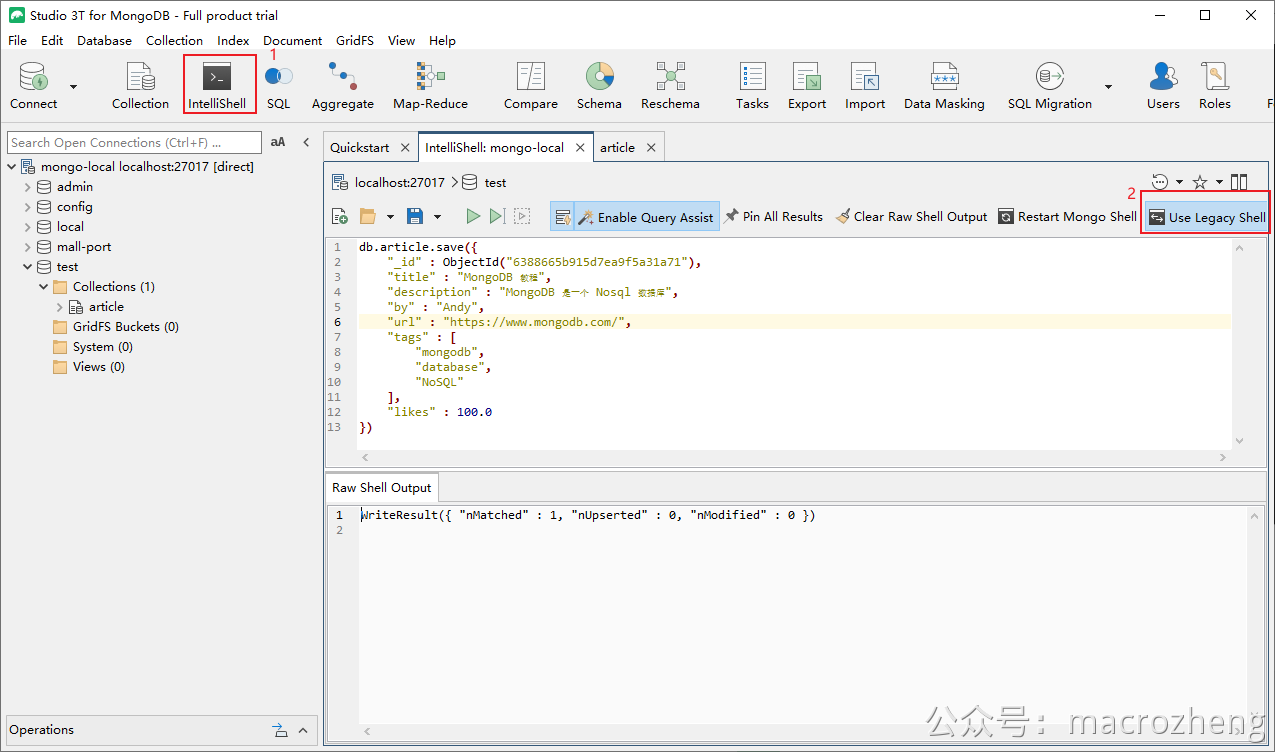Viewport: 1275px width, 752px height.
Task: Open the SQL Migration tool
Action: point(1050,85)
